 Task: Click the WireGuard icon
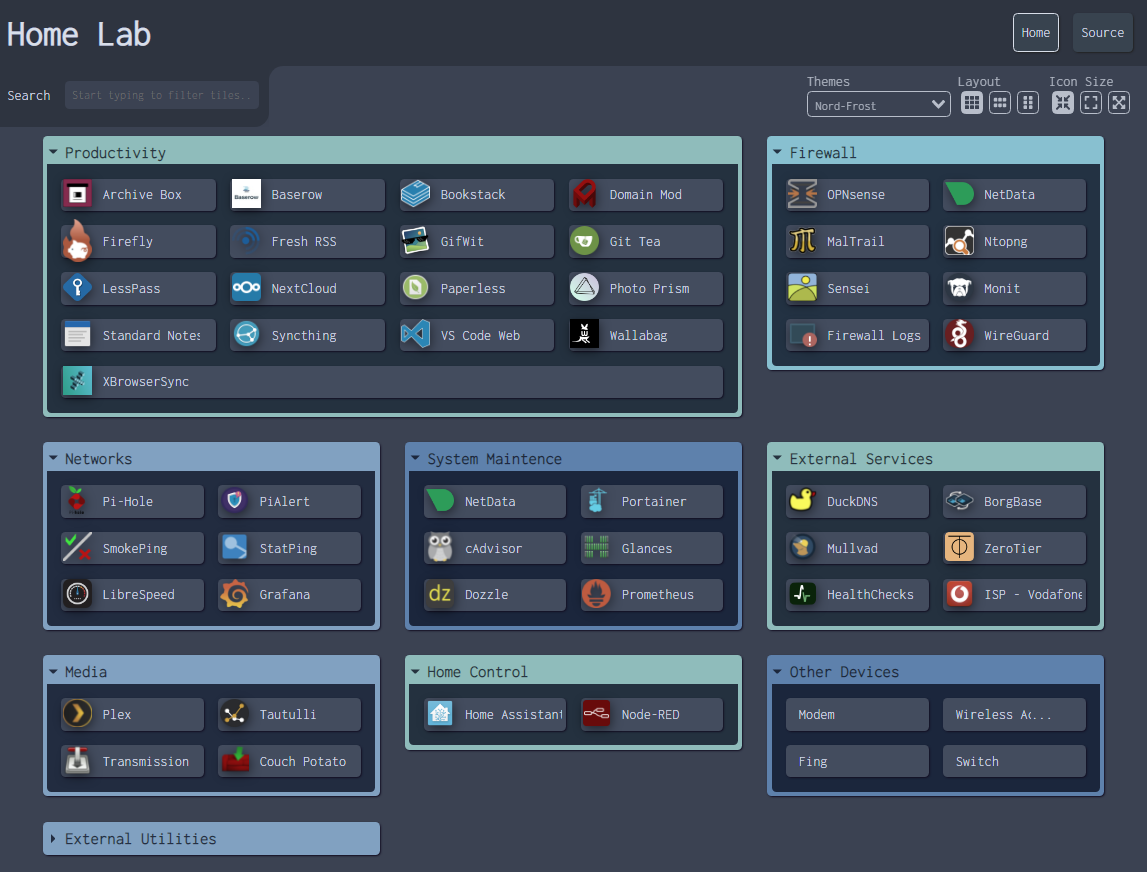pos(959,335)
